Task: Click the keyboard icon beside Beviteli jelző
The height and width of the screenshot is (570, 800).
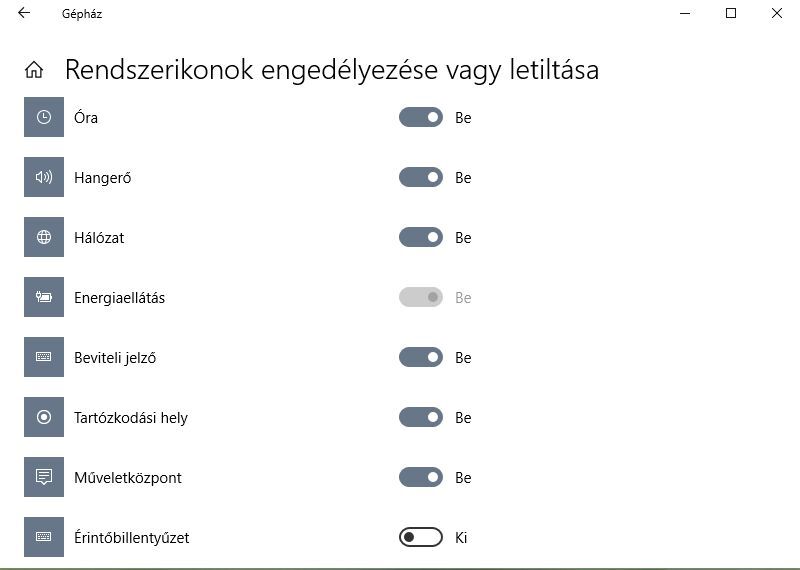Action: coord(44,358)
